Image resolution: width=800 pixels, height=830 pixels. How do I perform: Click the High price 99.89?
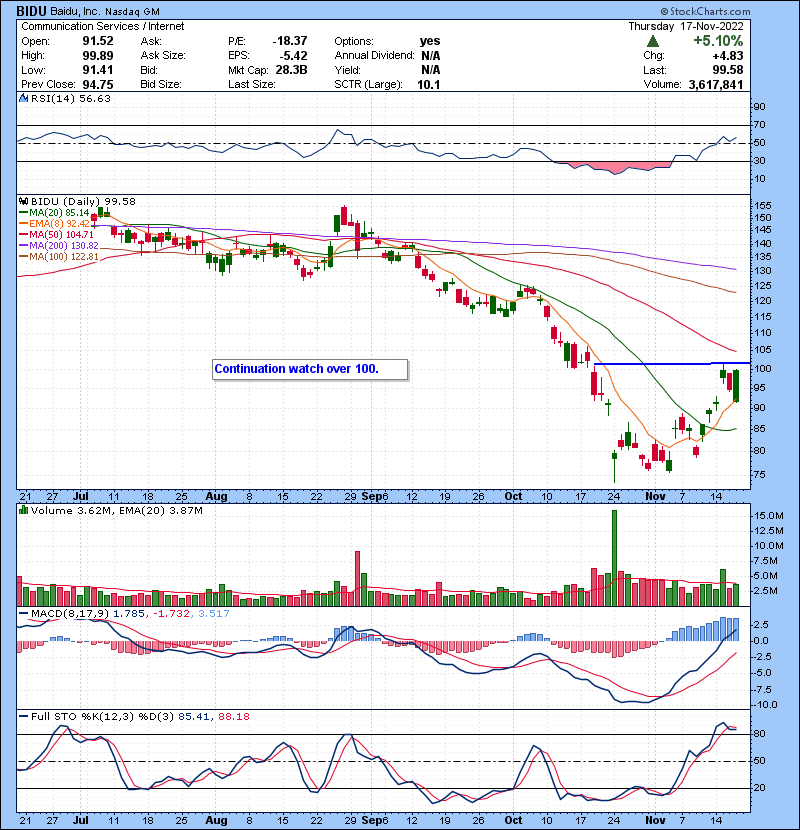[x=97, y=56]
